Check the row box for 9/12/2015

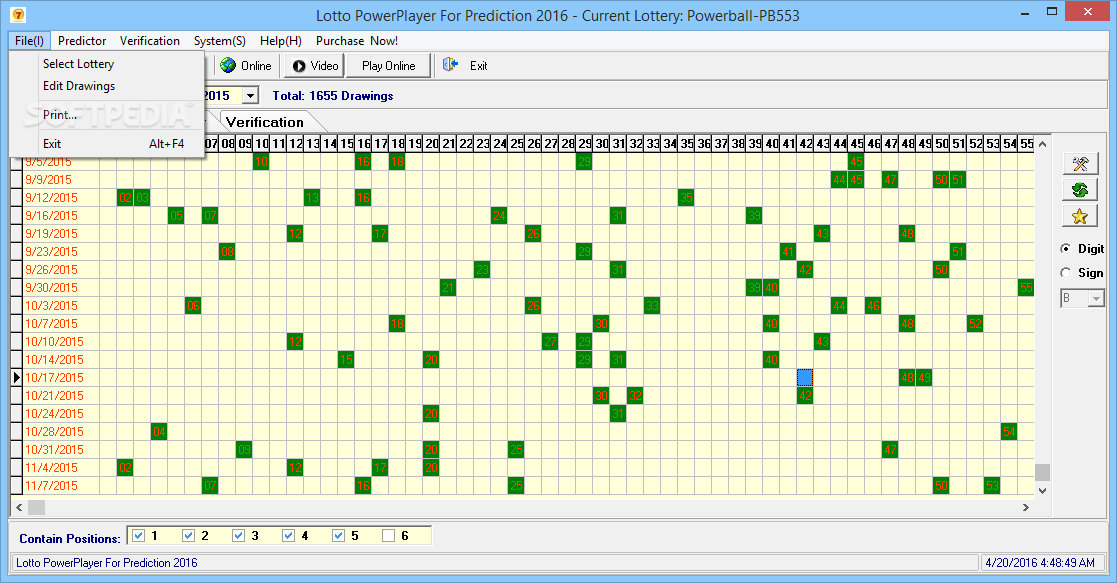(16, 197)
